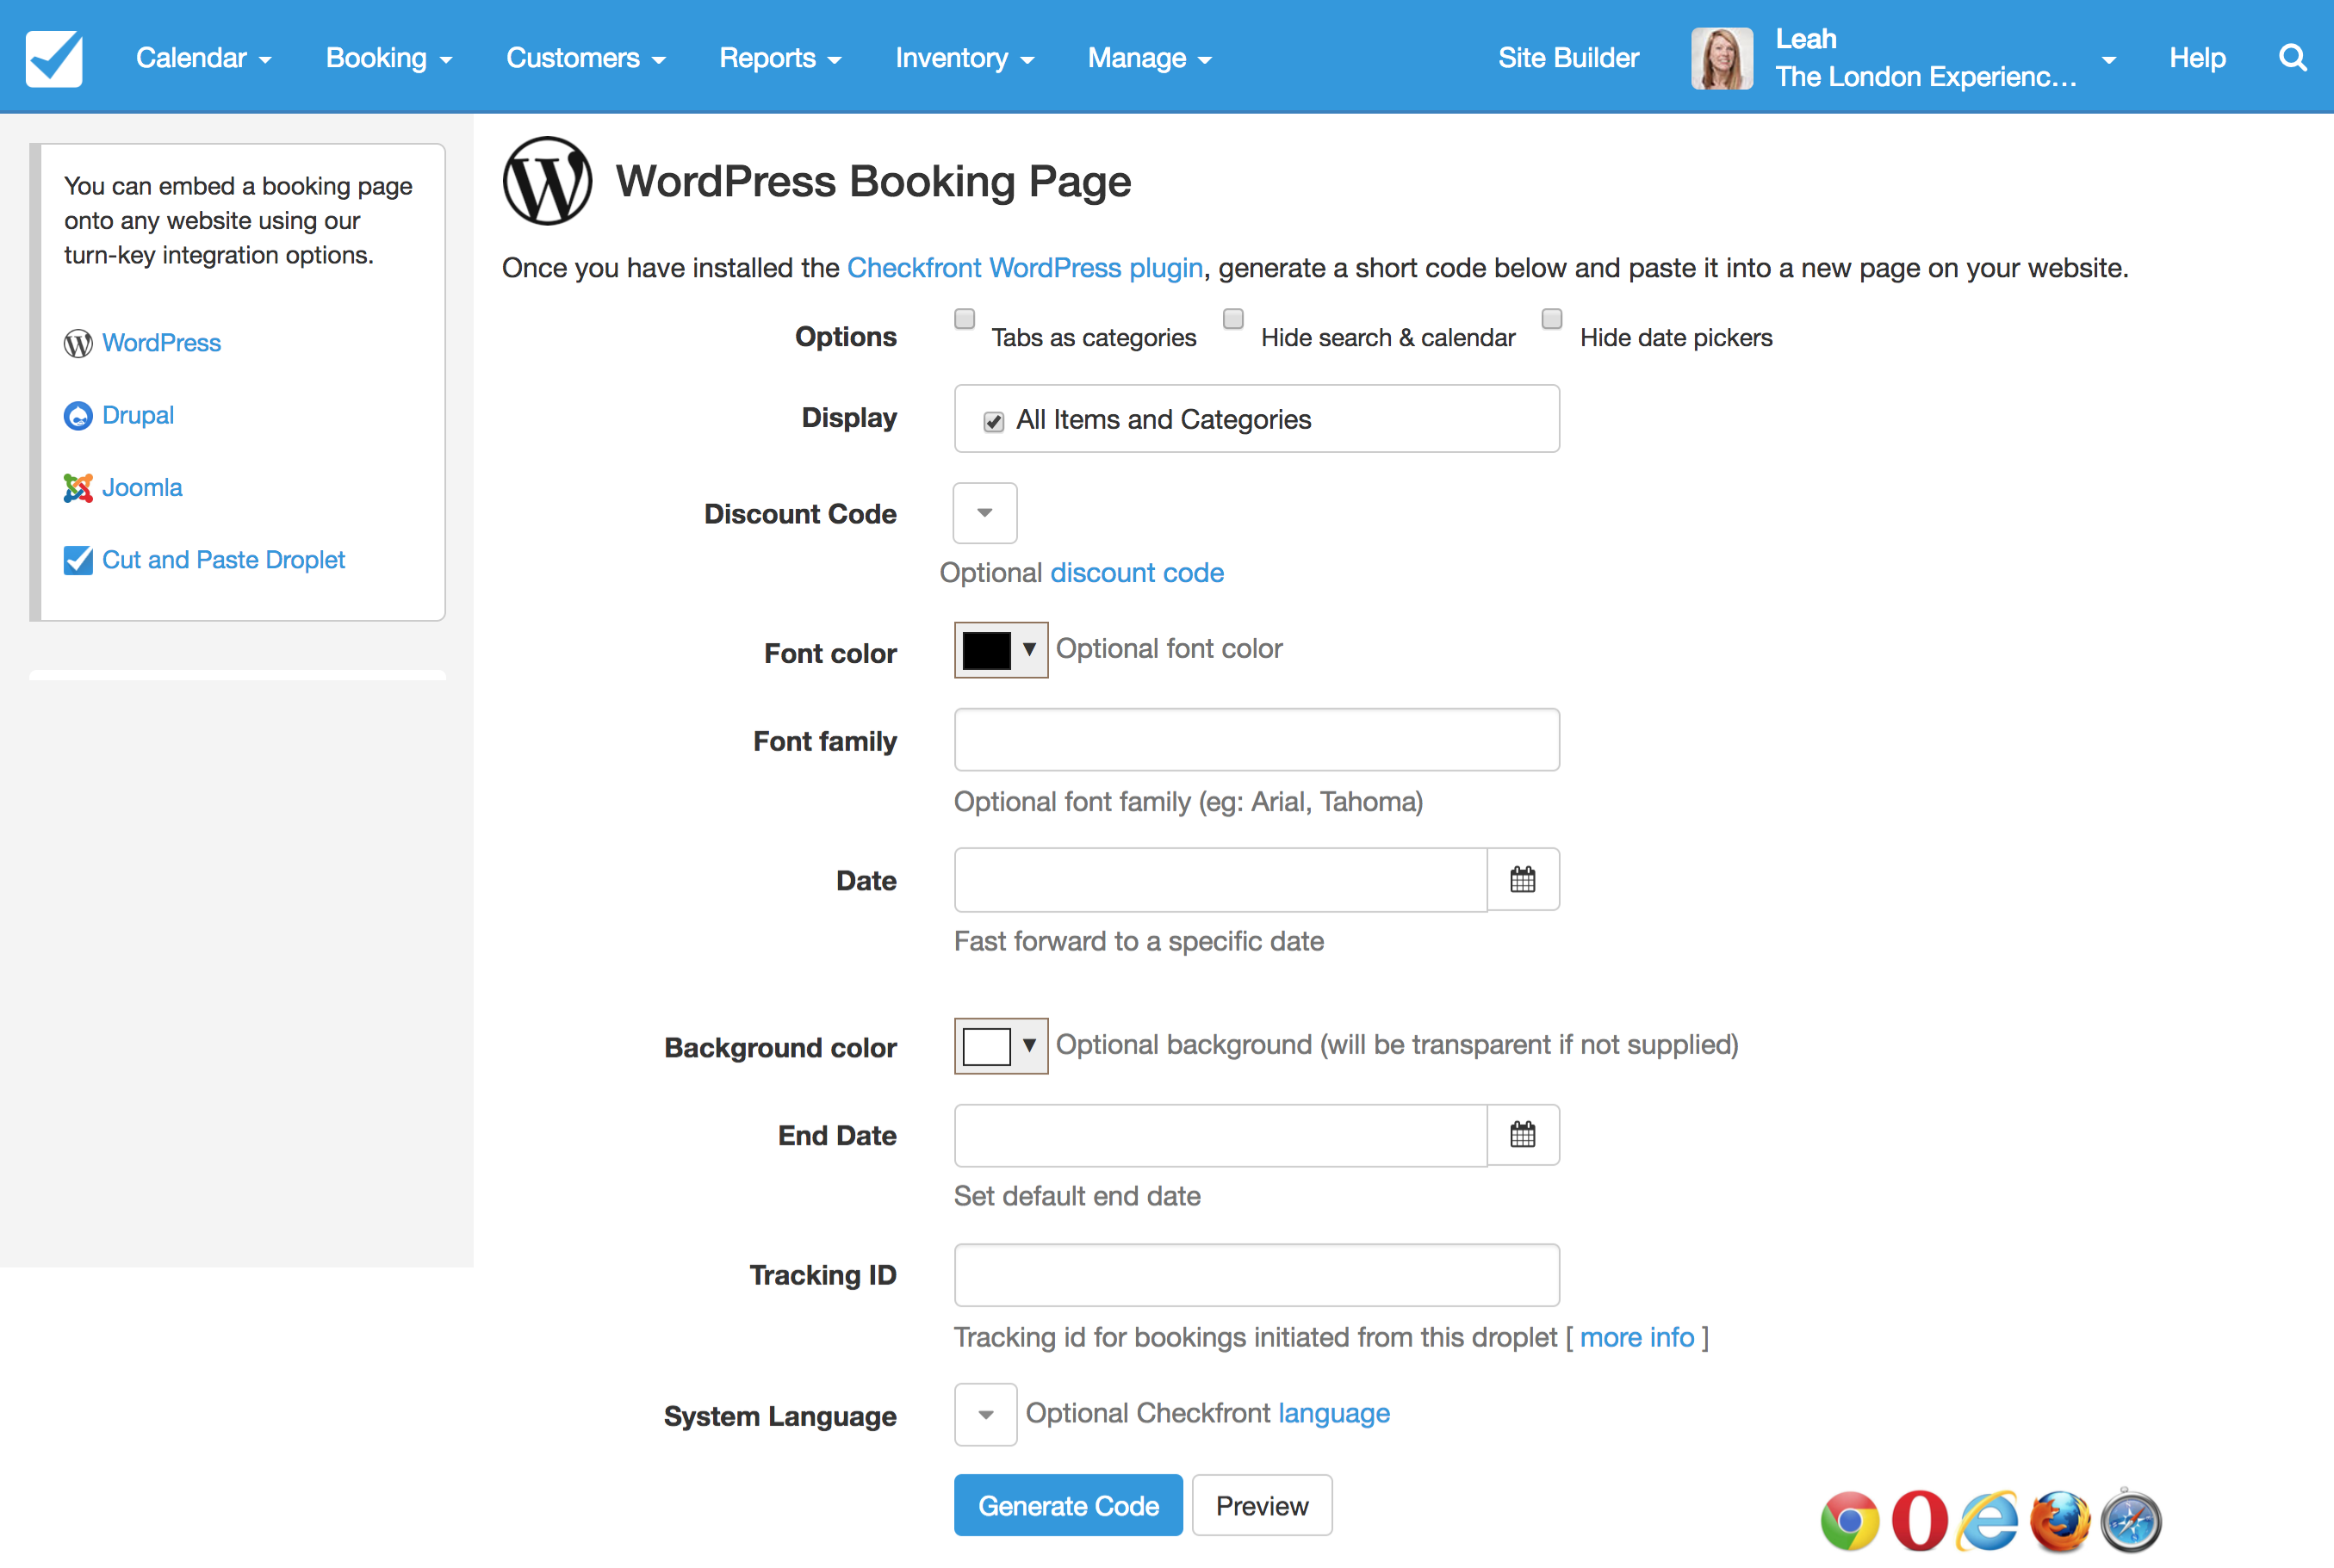Expand the Font color picker arrow
The width and height of the screenshot is (2334, 1568).
(1029, 650)
